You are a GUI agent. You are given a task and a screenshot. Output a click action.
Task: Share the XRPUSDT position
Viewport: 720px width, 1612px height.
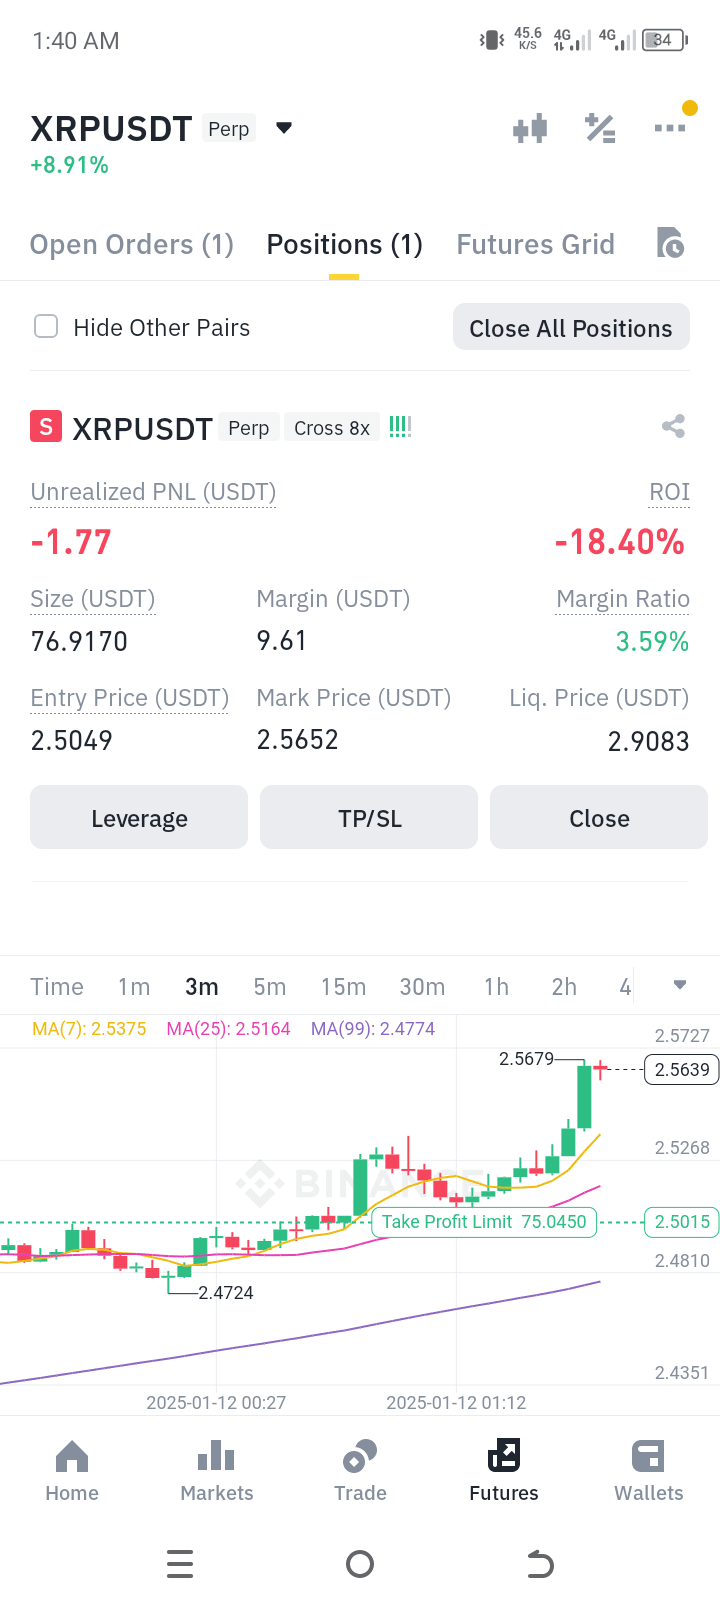tap(673, 427)
